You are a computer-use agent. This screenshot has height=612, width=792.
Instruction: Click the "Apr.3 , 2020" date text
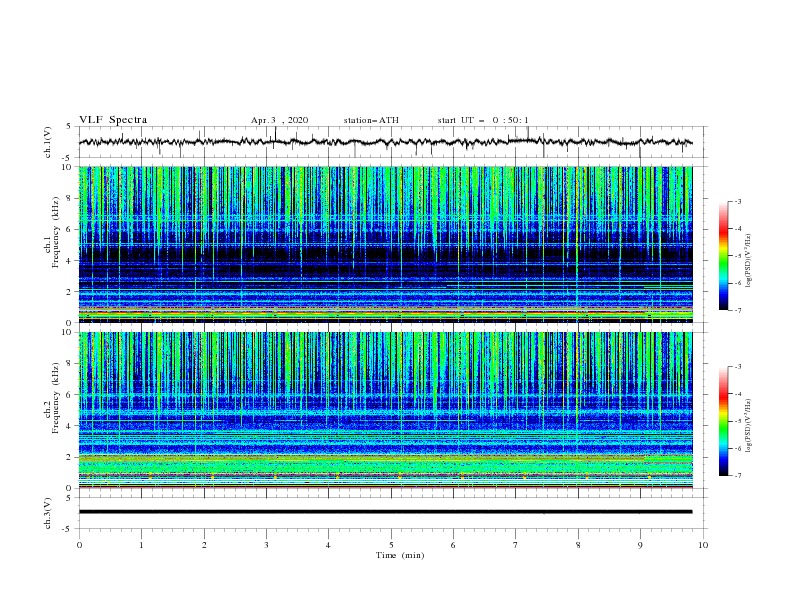point(279,120)
